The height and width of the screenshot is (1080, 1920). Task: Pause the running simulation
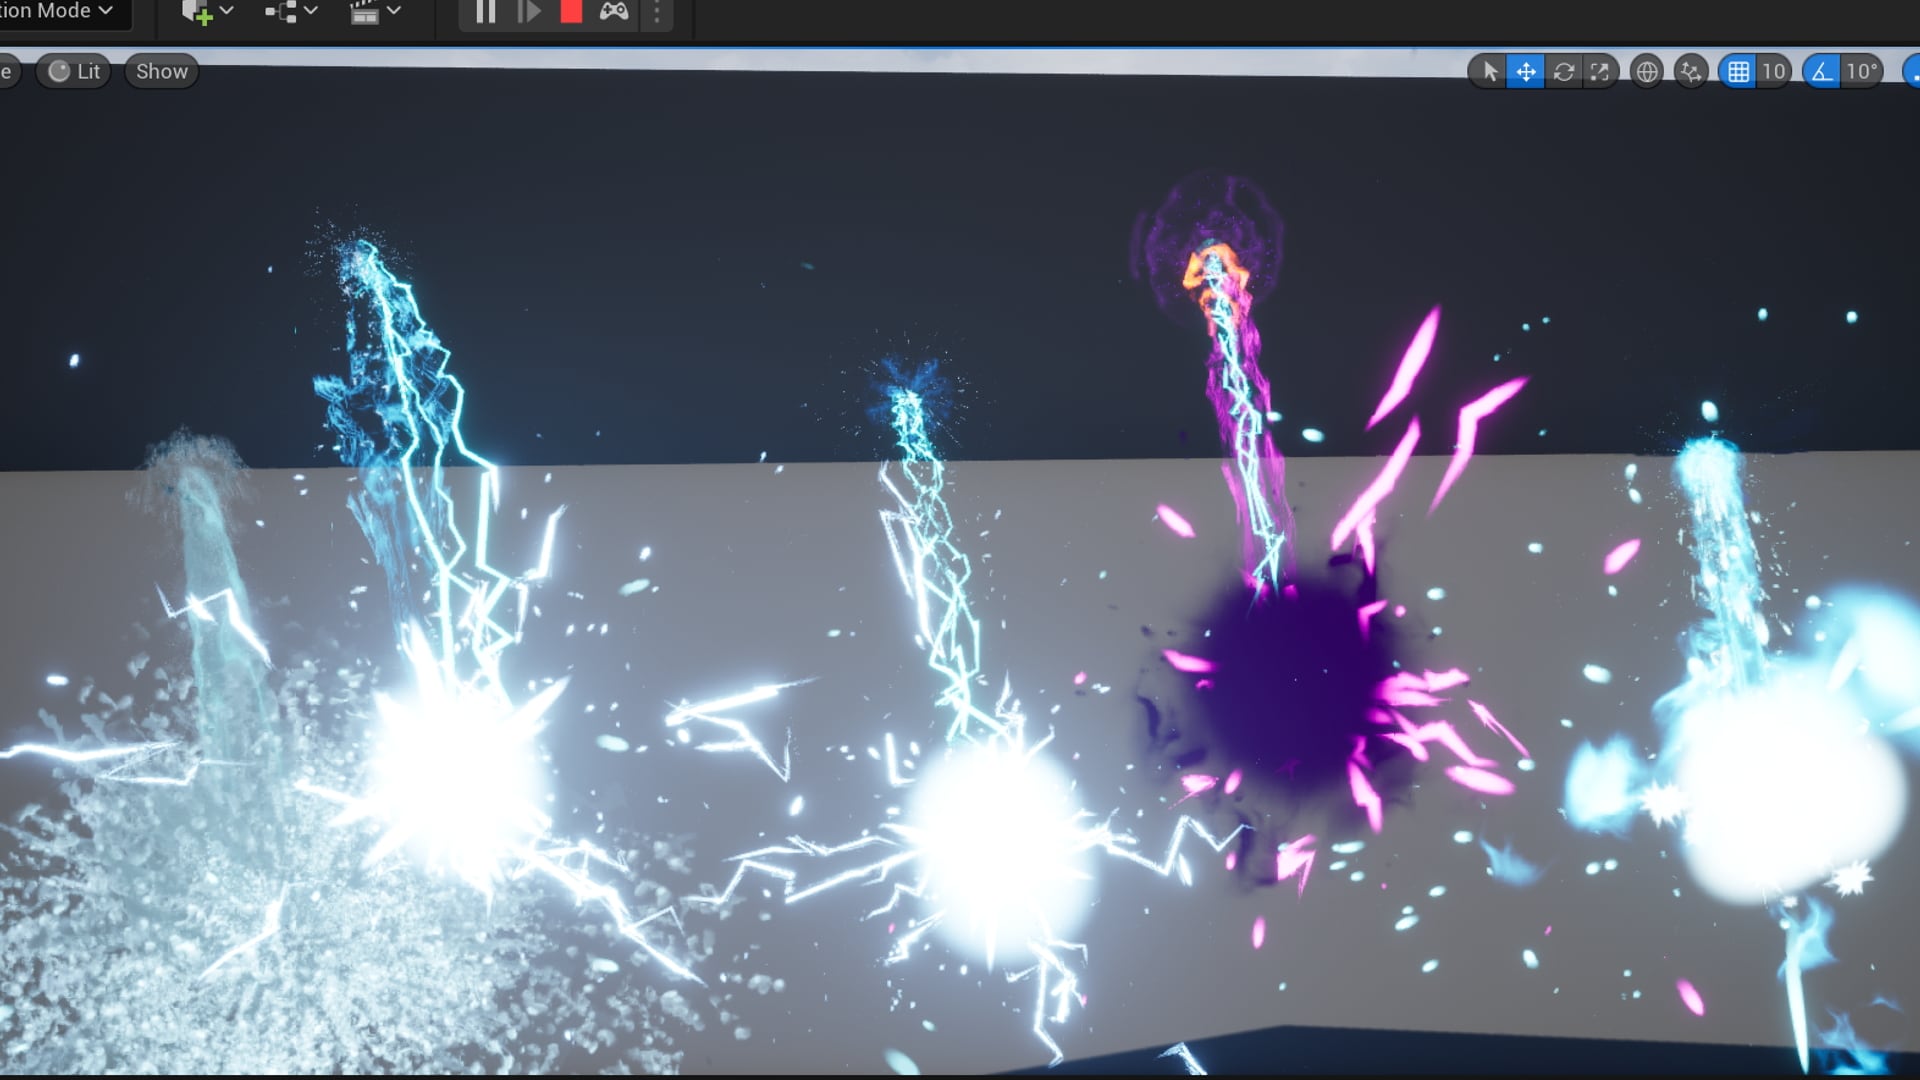485,11
